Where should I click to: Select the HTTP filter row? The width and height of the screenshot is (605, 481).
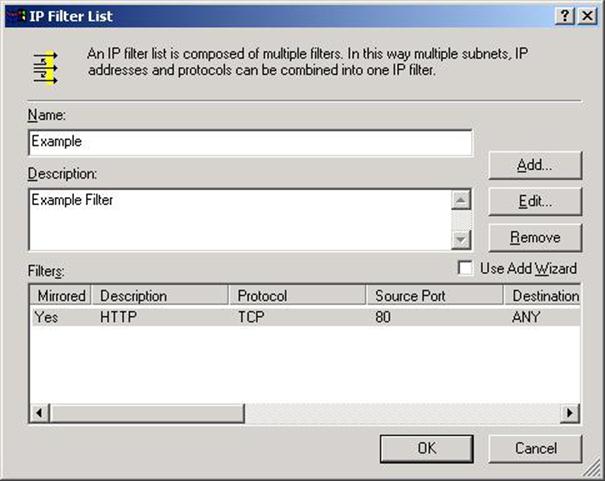pyautogui.click(x=200, y=317)
